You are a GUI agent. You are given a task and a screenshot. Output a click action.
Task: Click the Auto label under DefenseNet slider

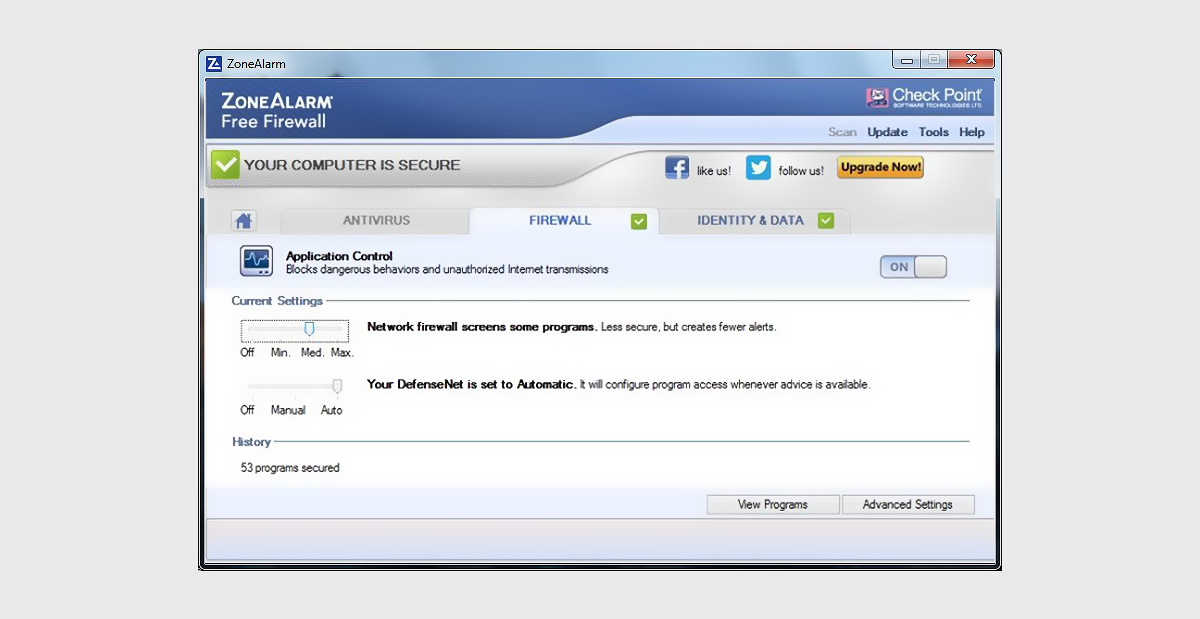click(x=331, y=411)
